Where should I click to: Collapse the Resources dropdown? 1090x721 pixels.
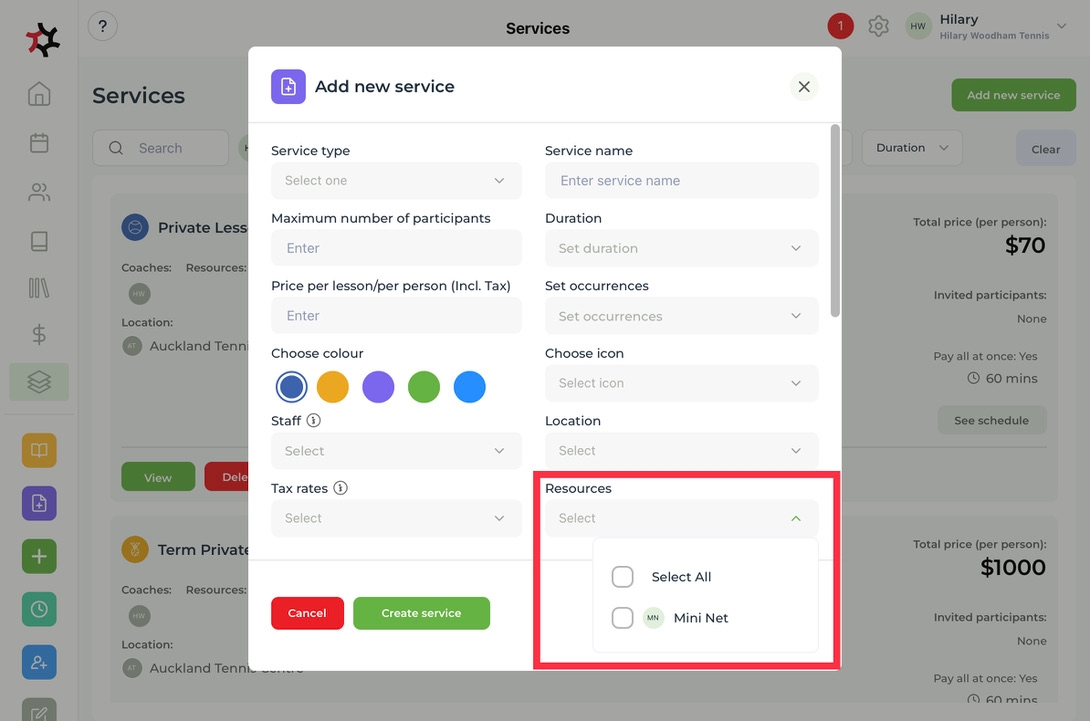(x=795, y=518)
